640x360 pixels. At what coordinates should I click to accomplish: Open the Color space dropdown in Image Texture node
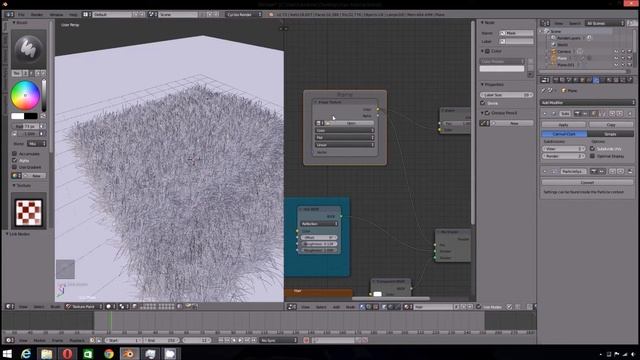pos(344,131)
